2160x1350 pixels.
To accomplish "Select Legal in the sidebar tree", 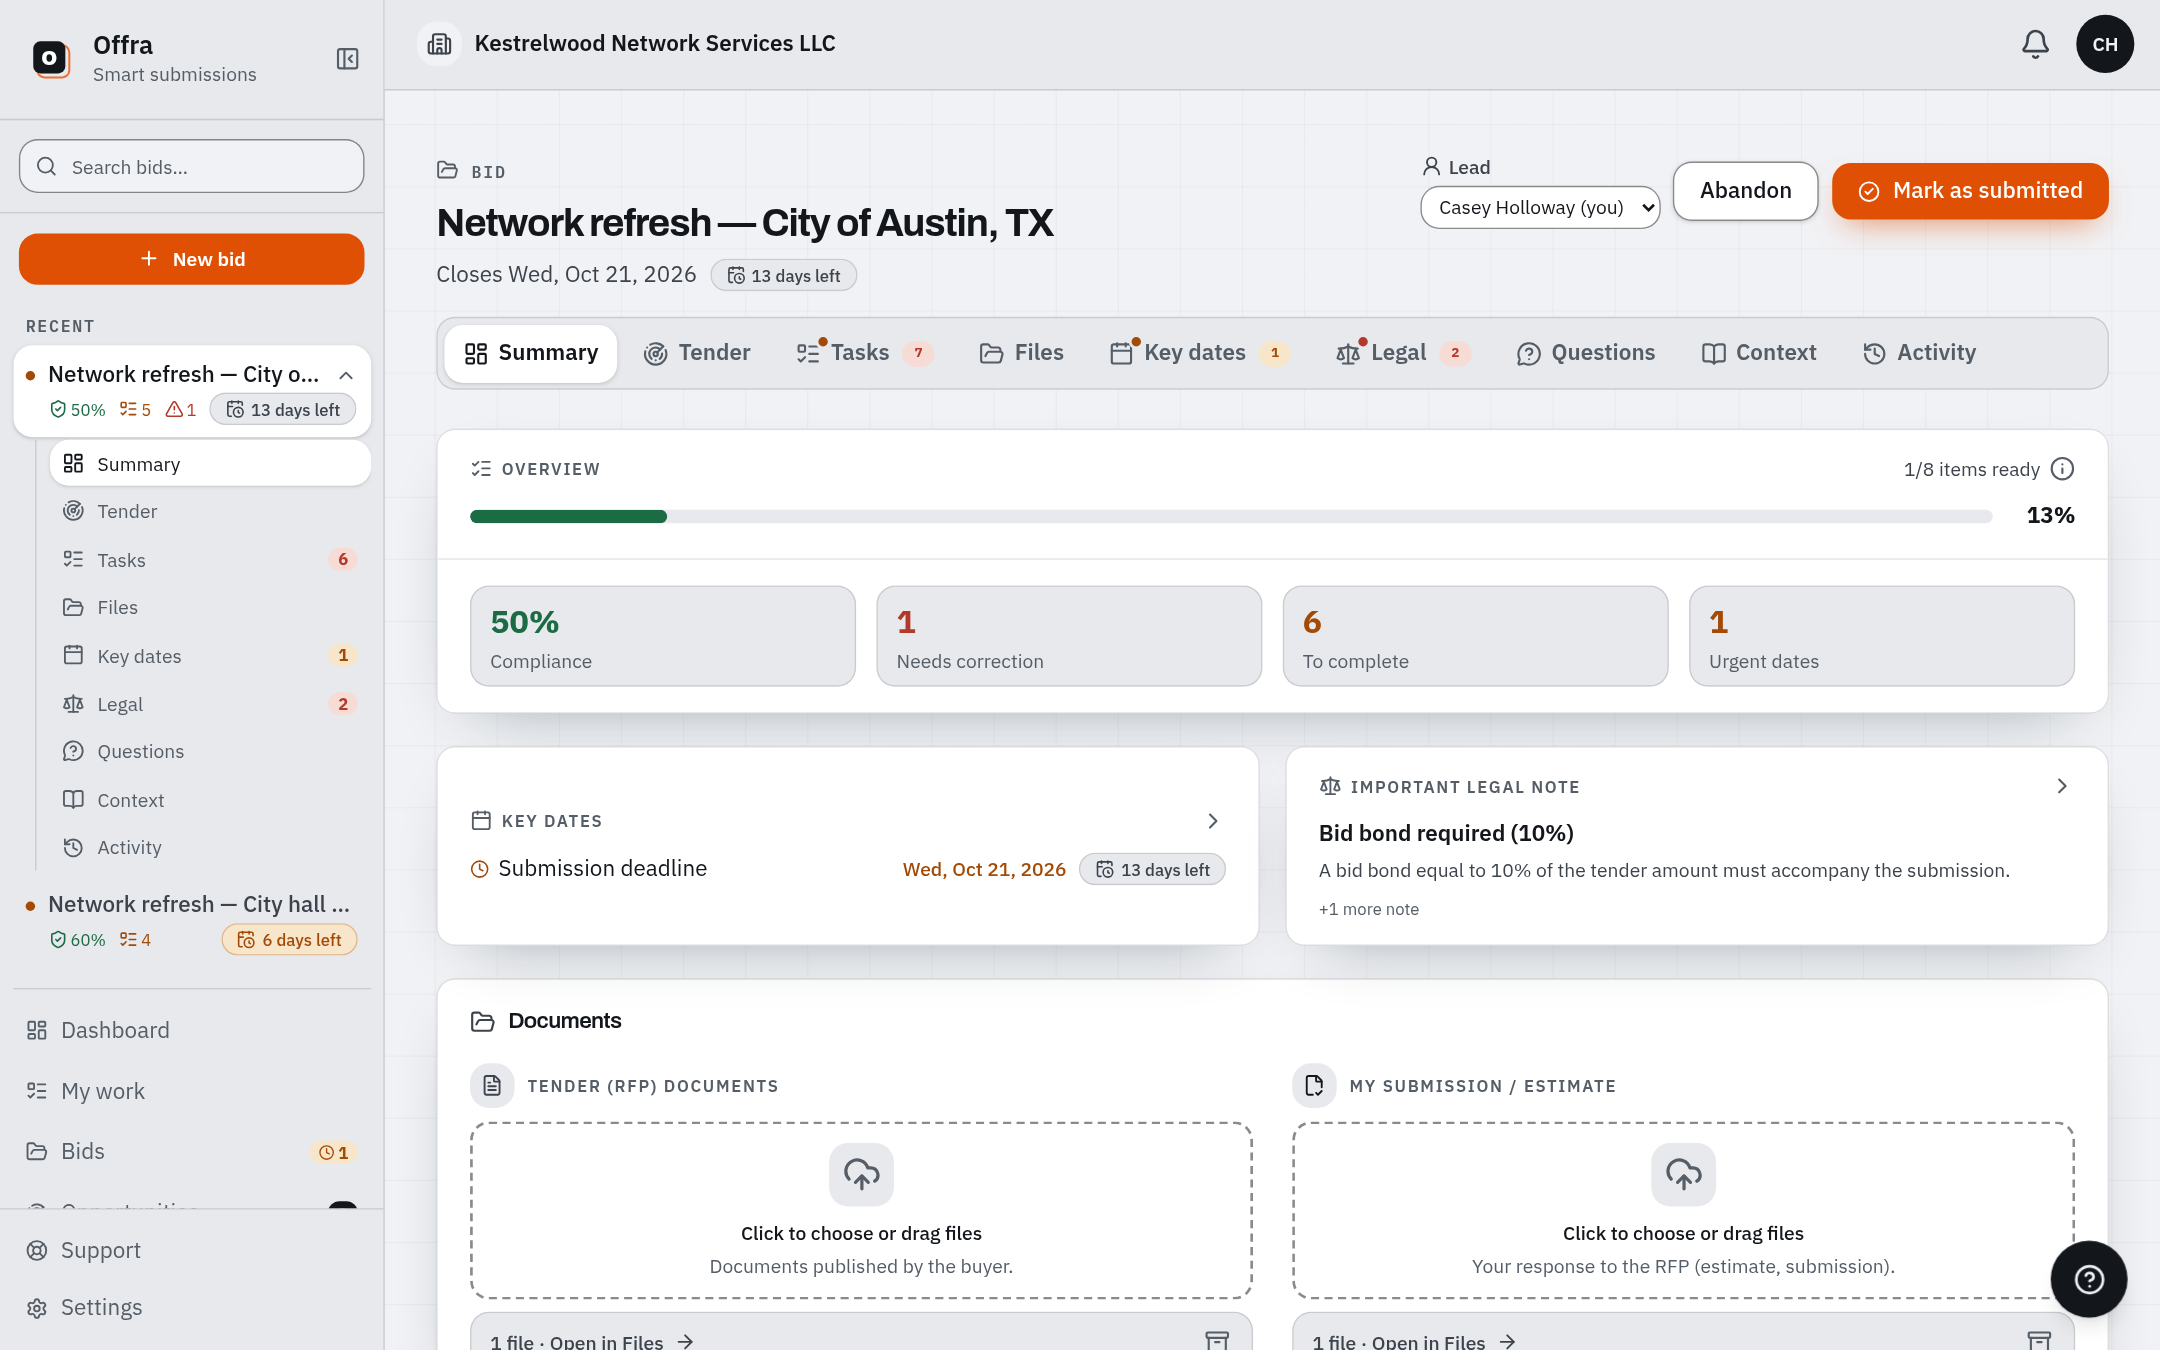I will point(210,704).
